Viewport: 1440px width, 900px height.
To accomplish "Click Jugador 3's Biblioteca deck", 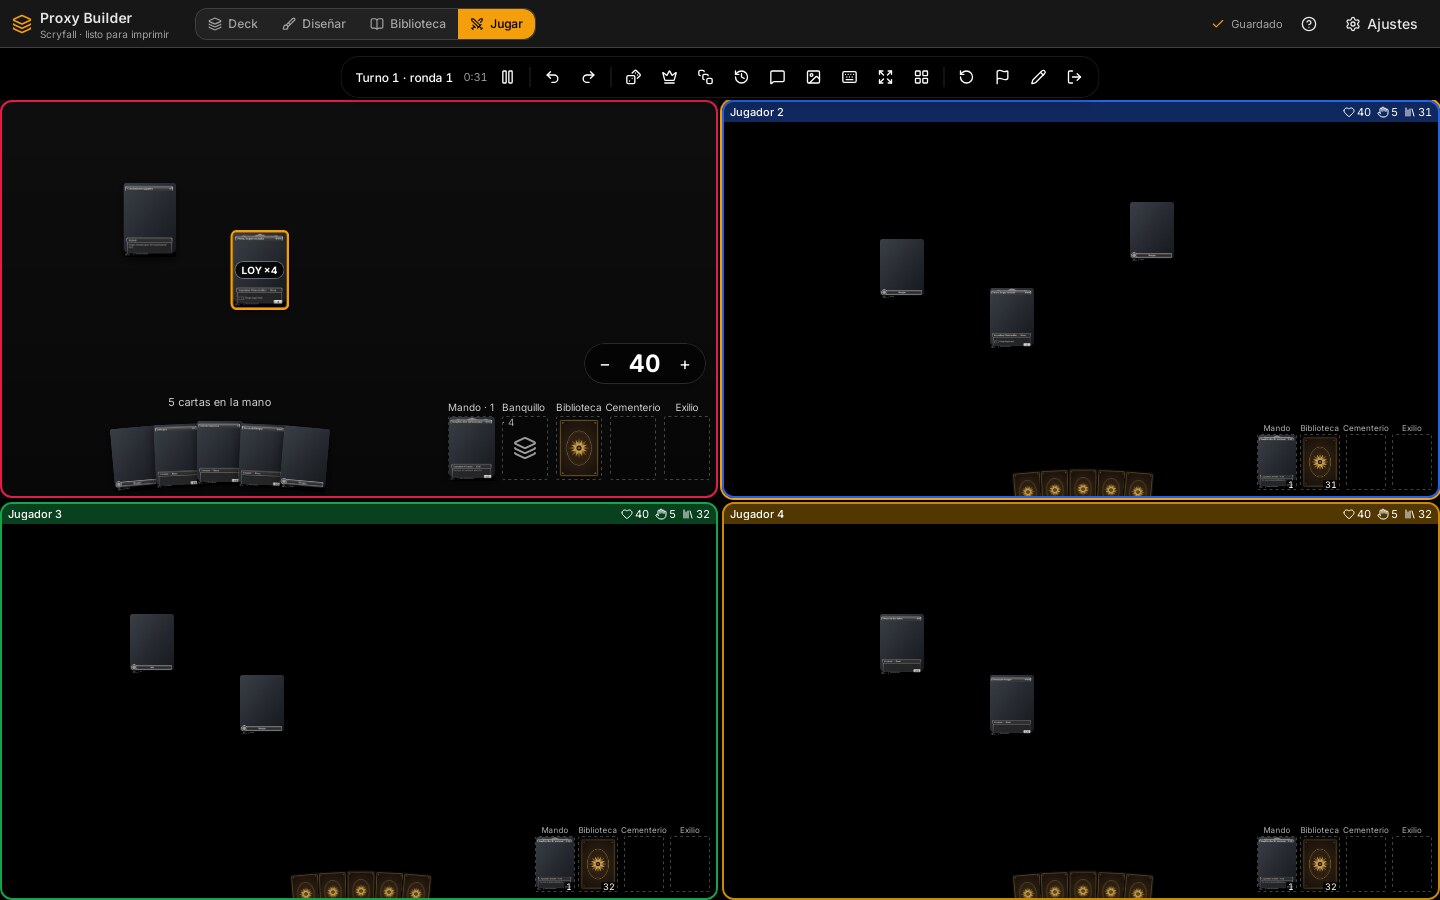I will click(x=598, y=864).
